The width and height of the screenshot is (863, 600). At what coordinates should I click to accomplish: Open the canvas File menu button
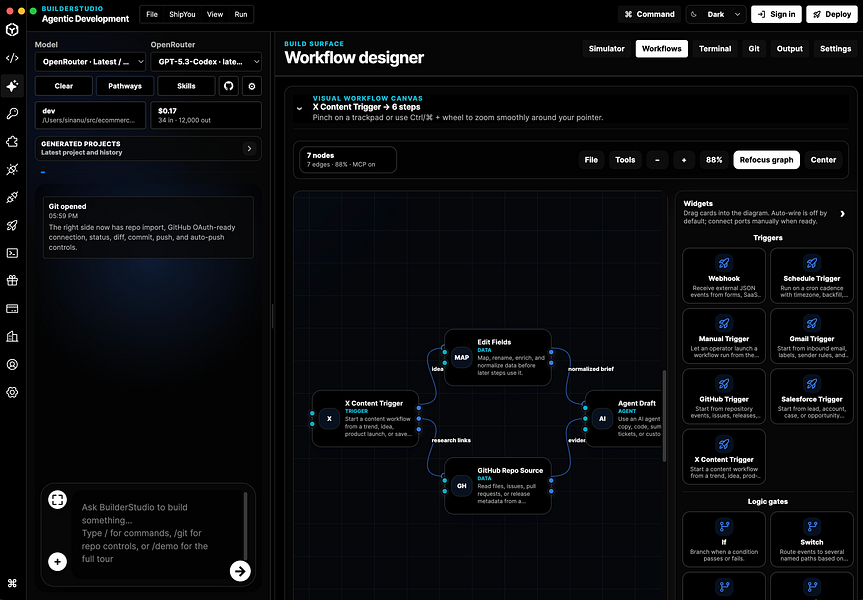[x=591, y=160]
